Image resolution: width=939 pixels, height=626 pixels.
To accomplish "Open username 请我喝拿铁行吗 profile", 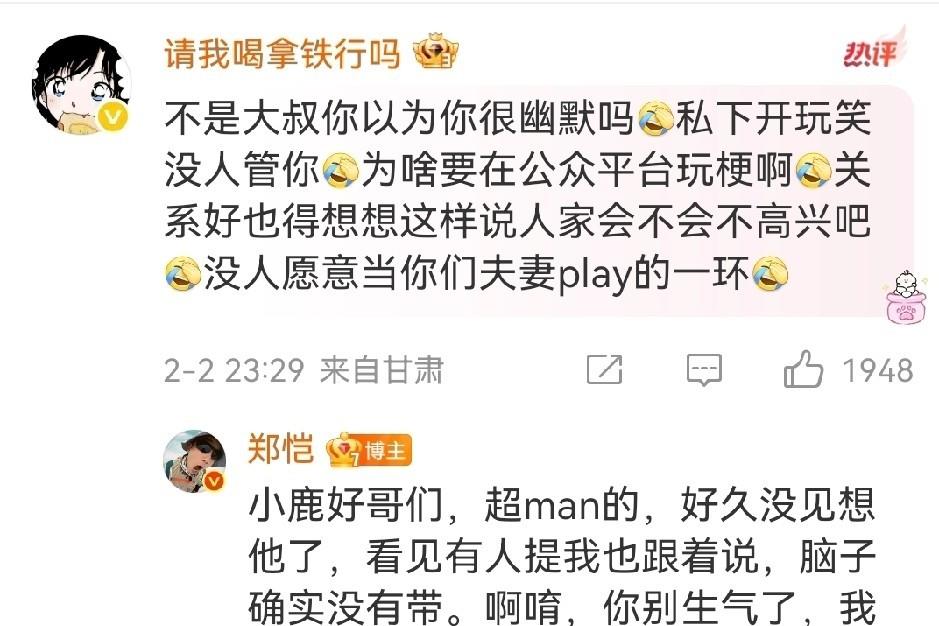I will click(282, 53).
